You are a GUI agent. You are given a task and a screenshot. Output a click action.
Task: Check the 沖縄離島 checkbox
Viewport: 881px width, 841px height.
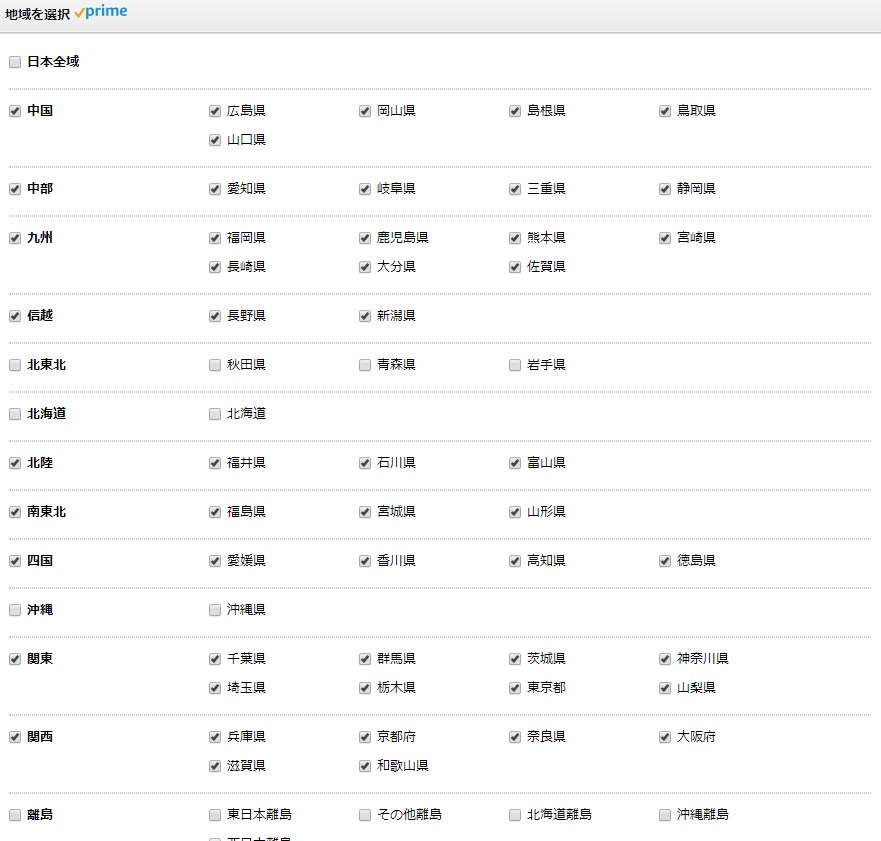click(x=665, y=815)
